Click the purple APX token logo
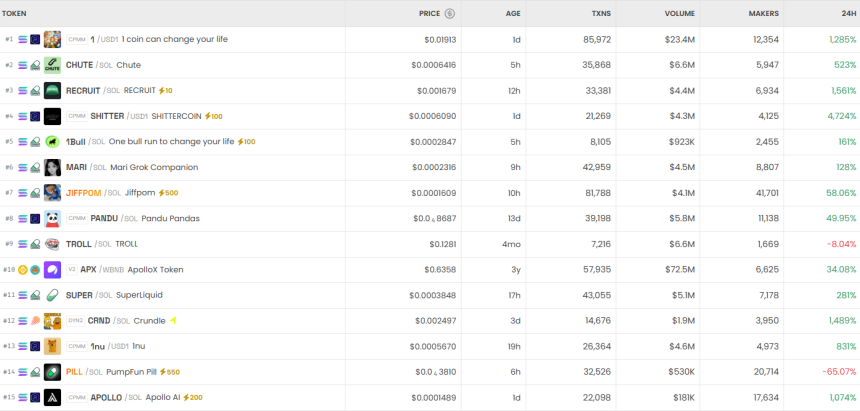The height and width of the screenshot is (411, 860). (52, 269)
